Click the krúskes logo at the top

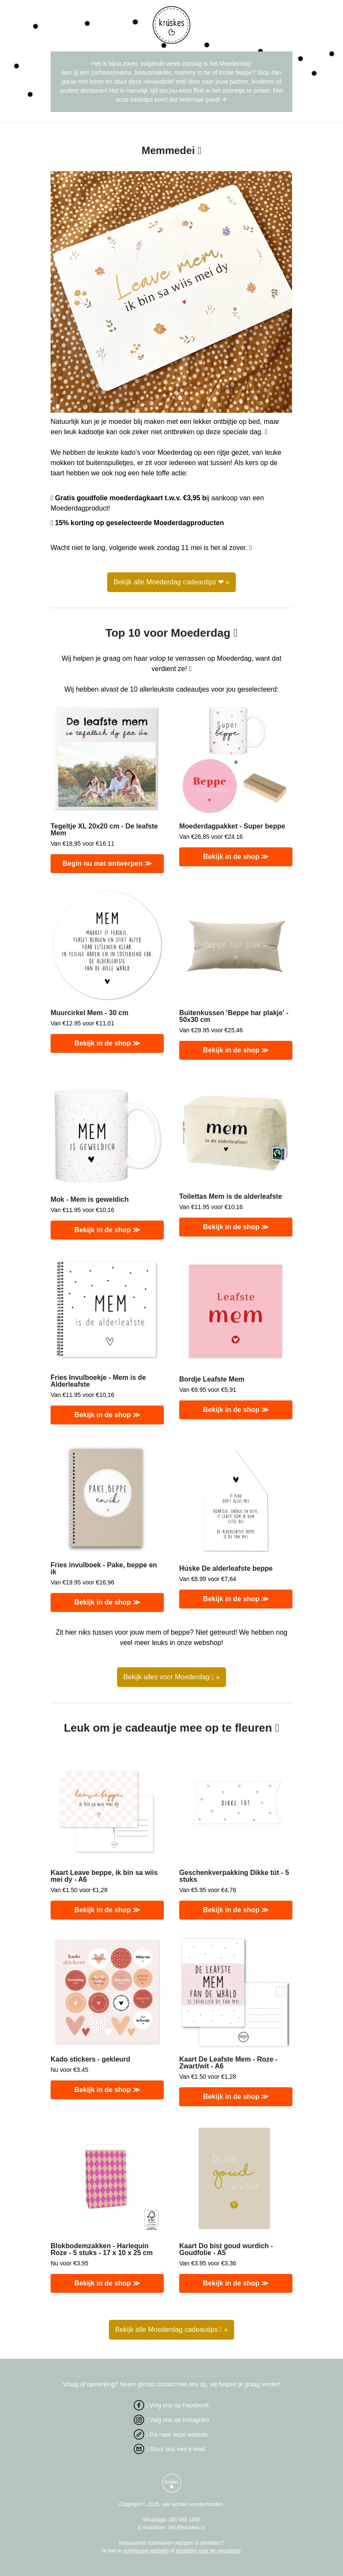coord(171,25)
